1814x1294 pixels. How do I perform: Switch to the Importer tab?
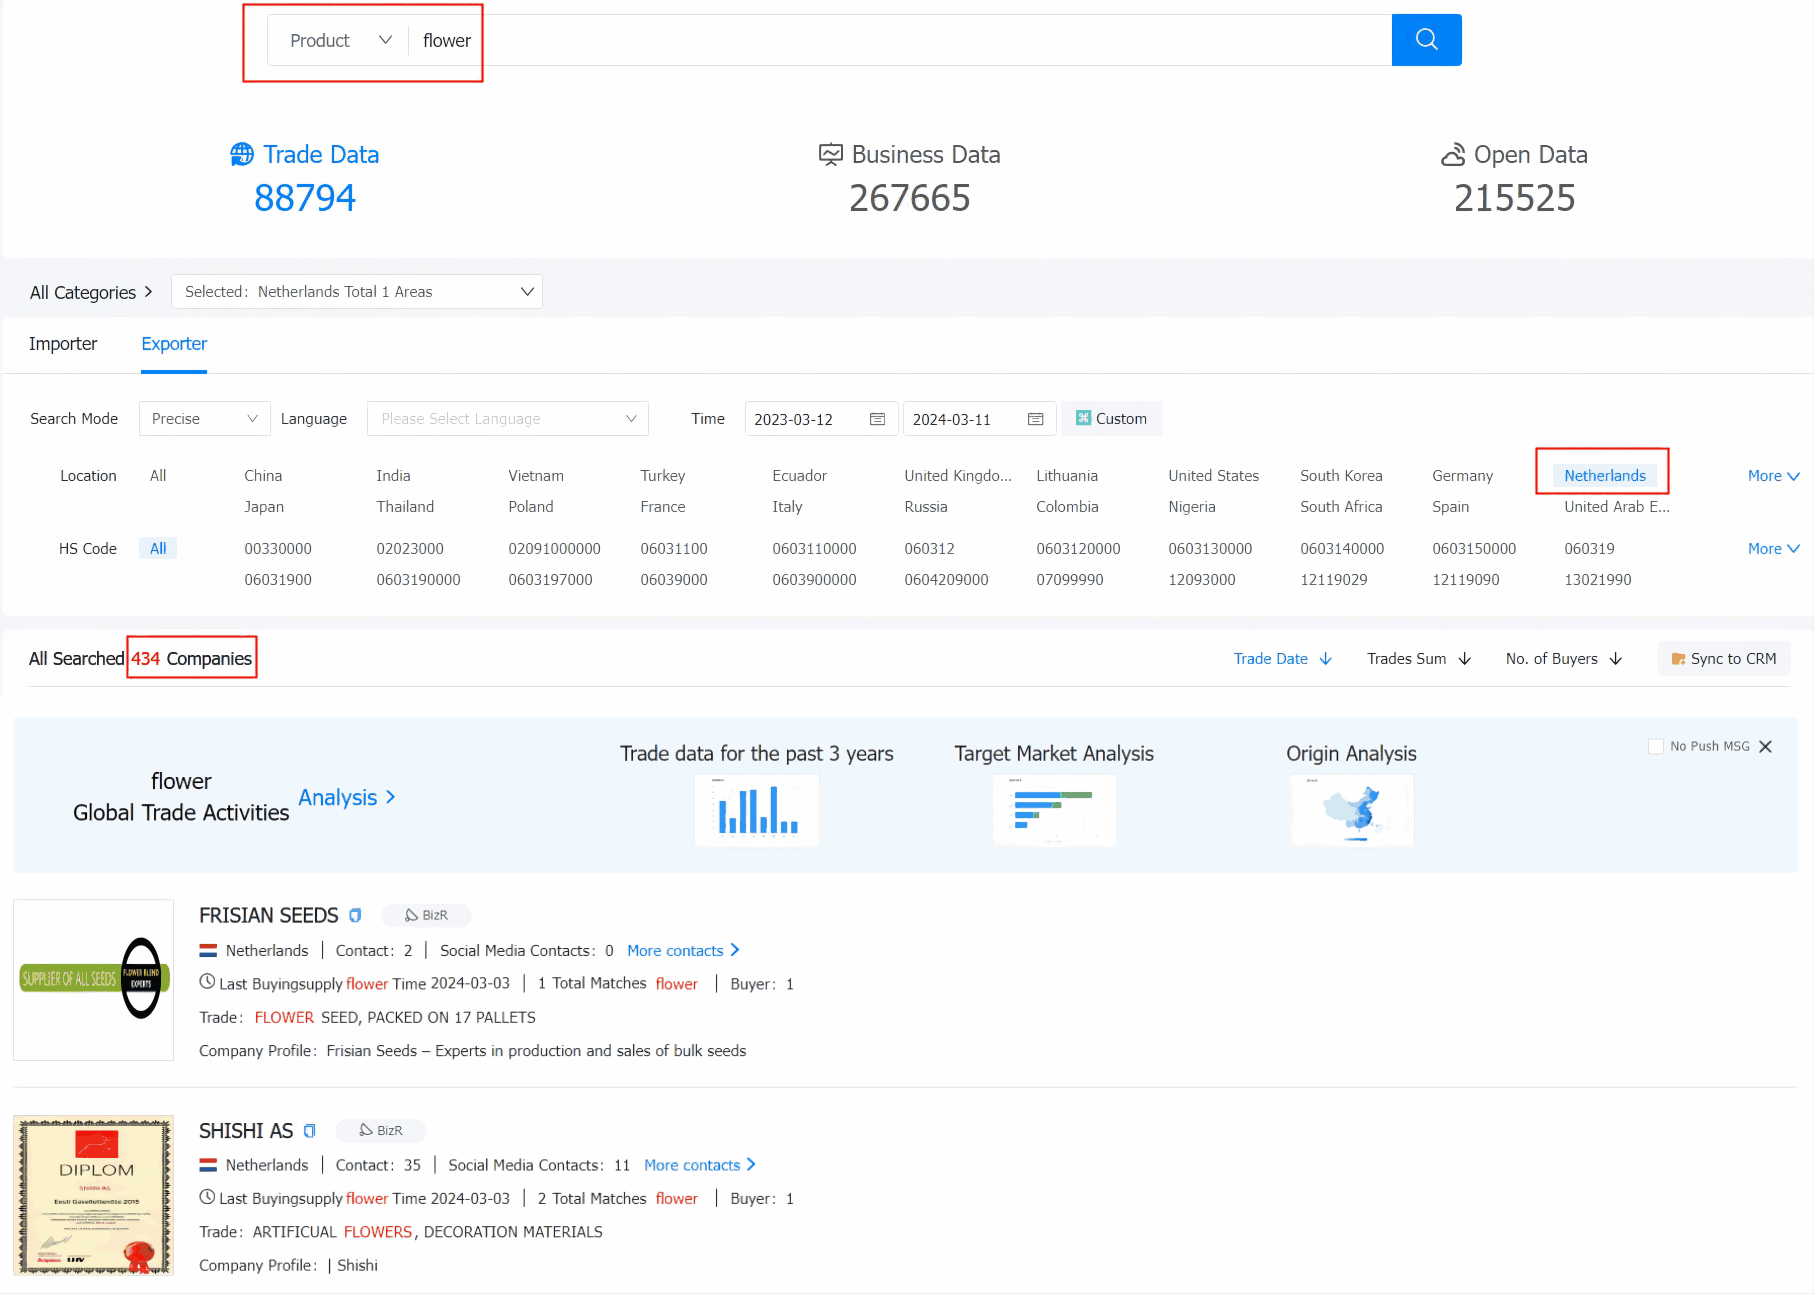[63, 344]
